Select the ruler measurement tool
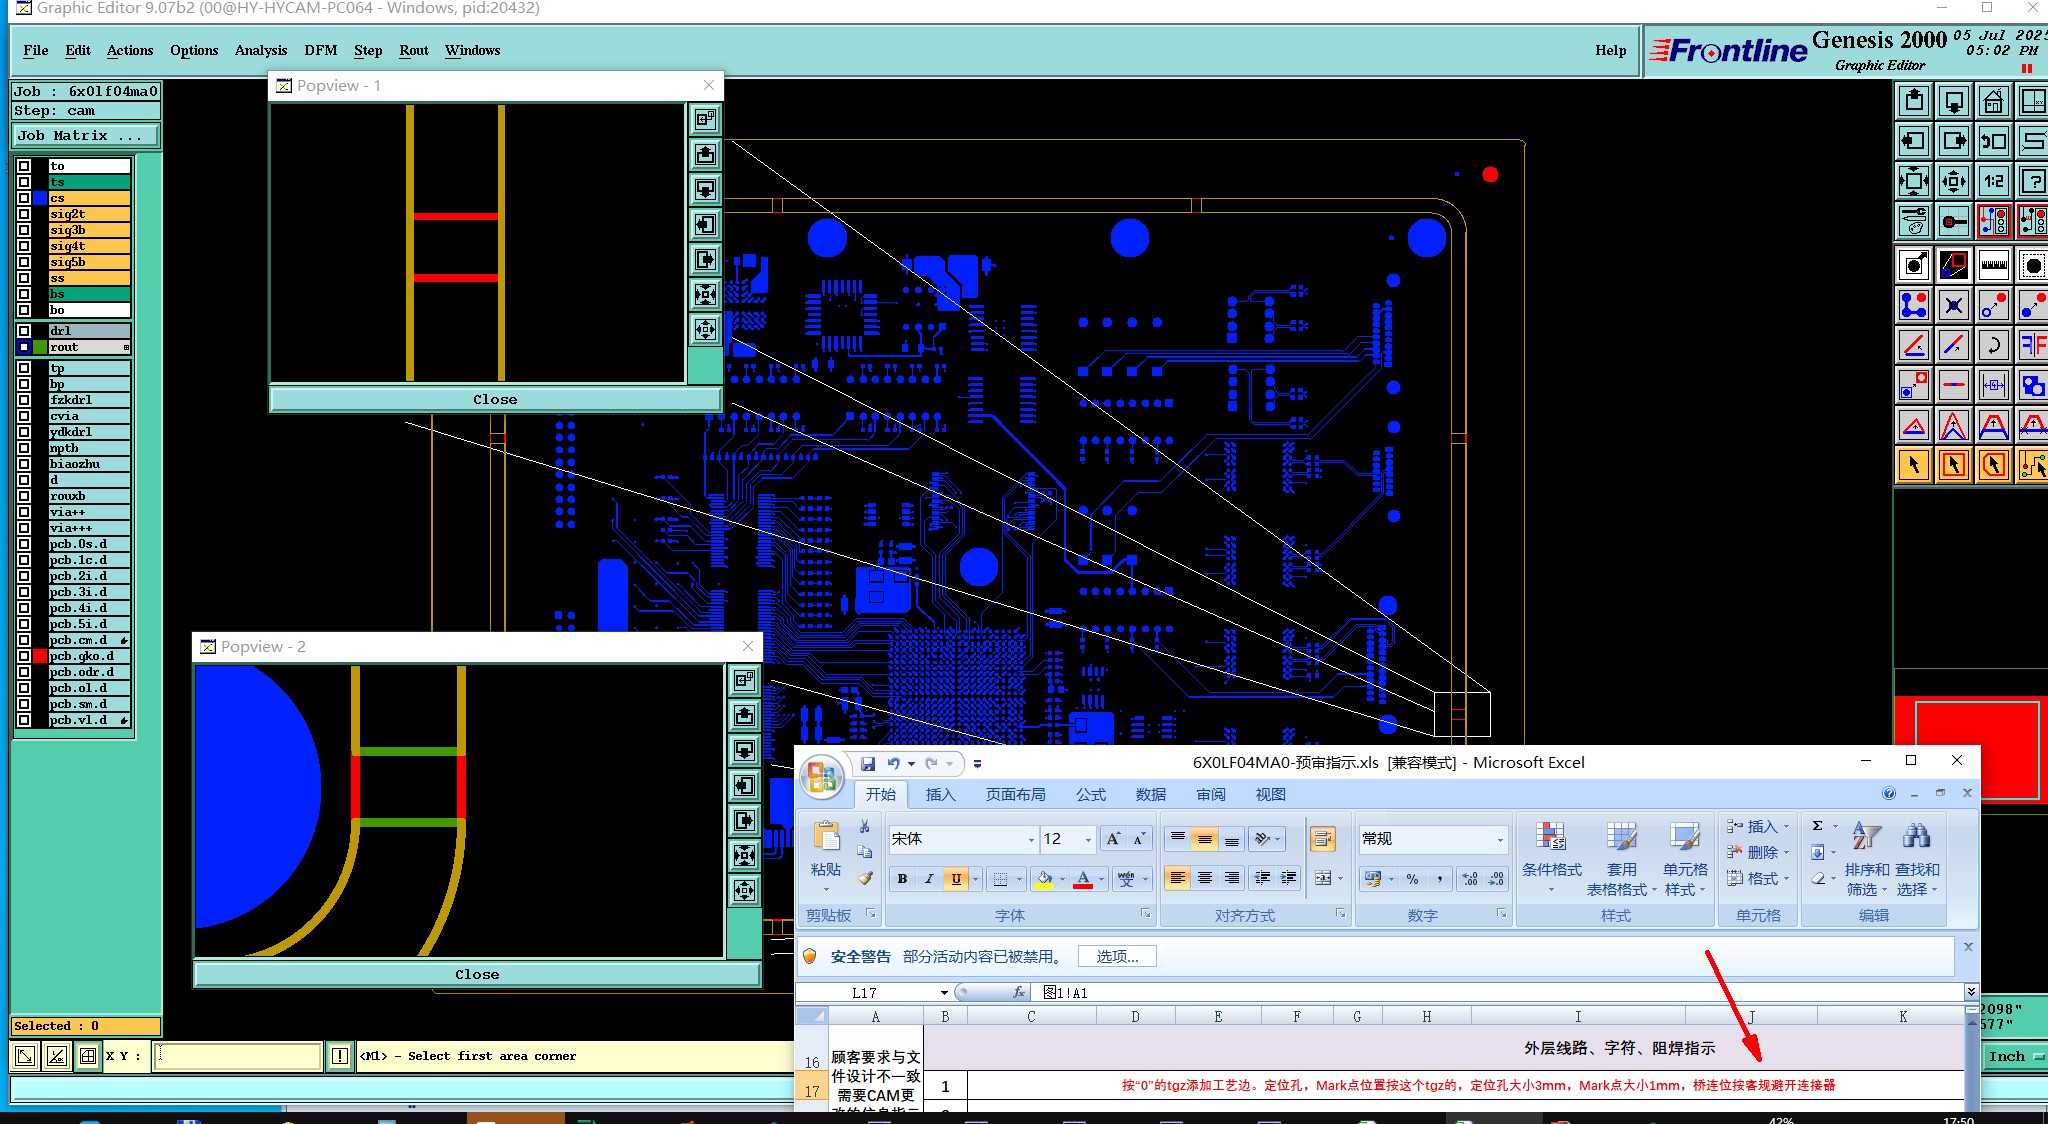The image size is (2048, 1124). (1993, 265)
